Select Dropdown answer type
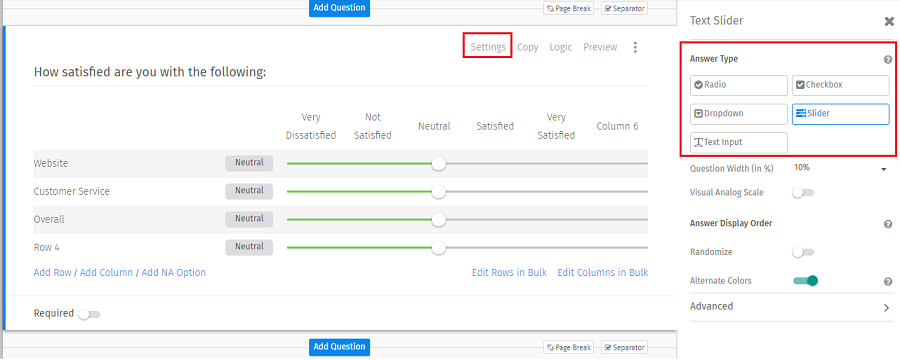This screenshot has height=360, width=900. (739, 114)
